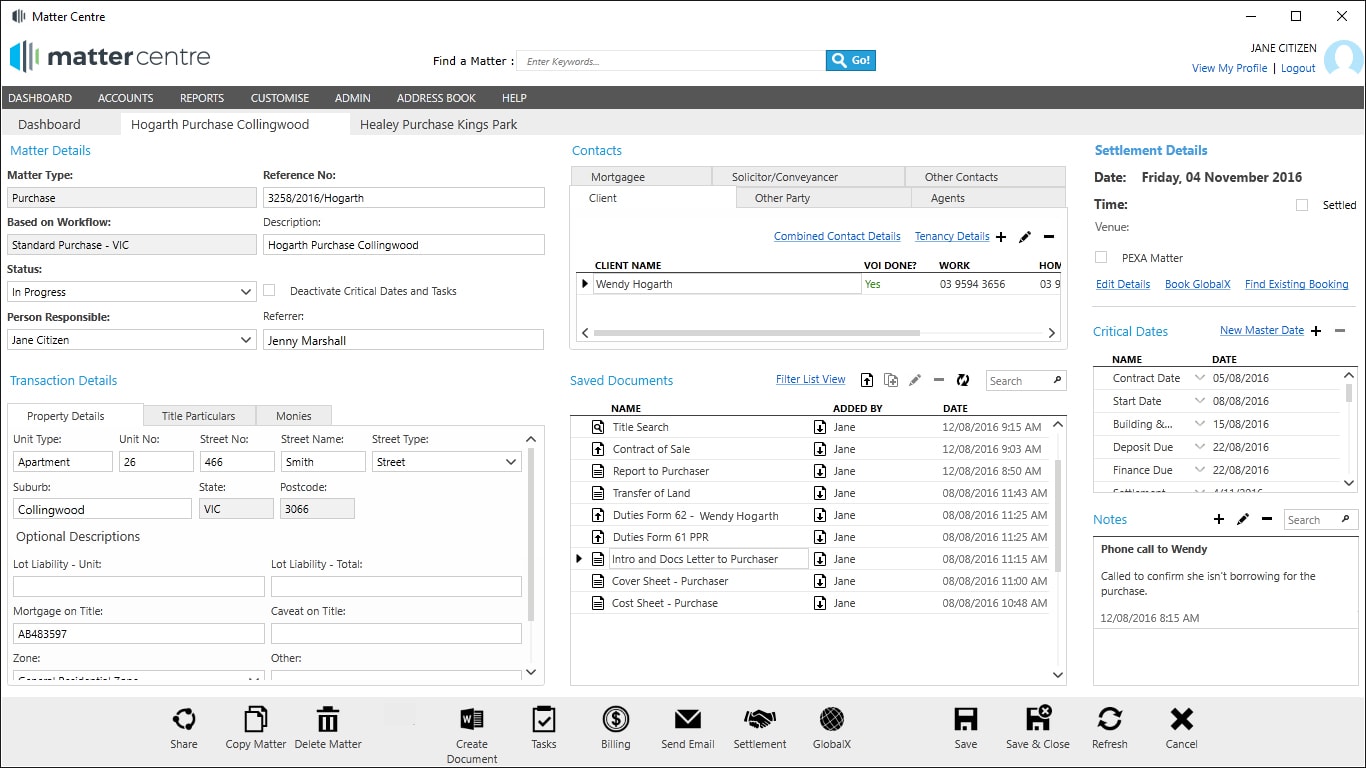Click the Send Email envelope icon
Image resolution: width=1366 pixels, height=768 pixels.
tap(688, 719)
